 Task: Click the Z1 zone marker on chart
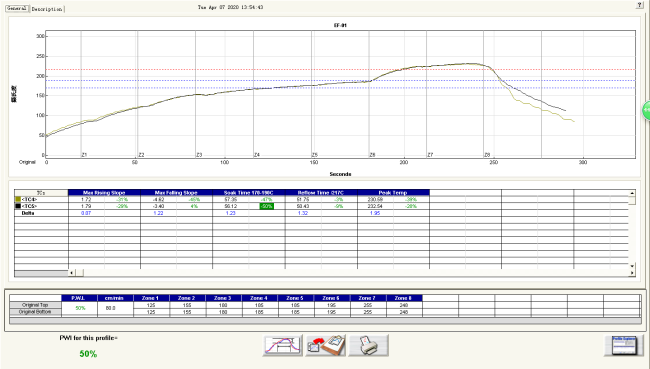point(84,155)
